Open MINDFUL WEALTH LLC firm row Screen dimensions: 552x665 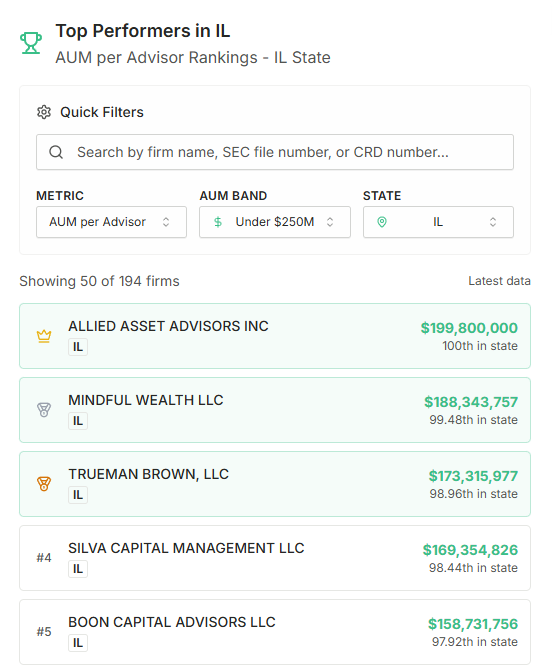click(x=275, y=410)
